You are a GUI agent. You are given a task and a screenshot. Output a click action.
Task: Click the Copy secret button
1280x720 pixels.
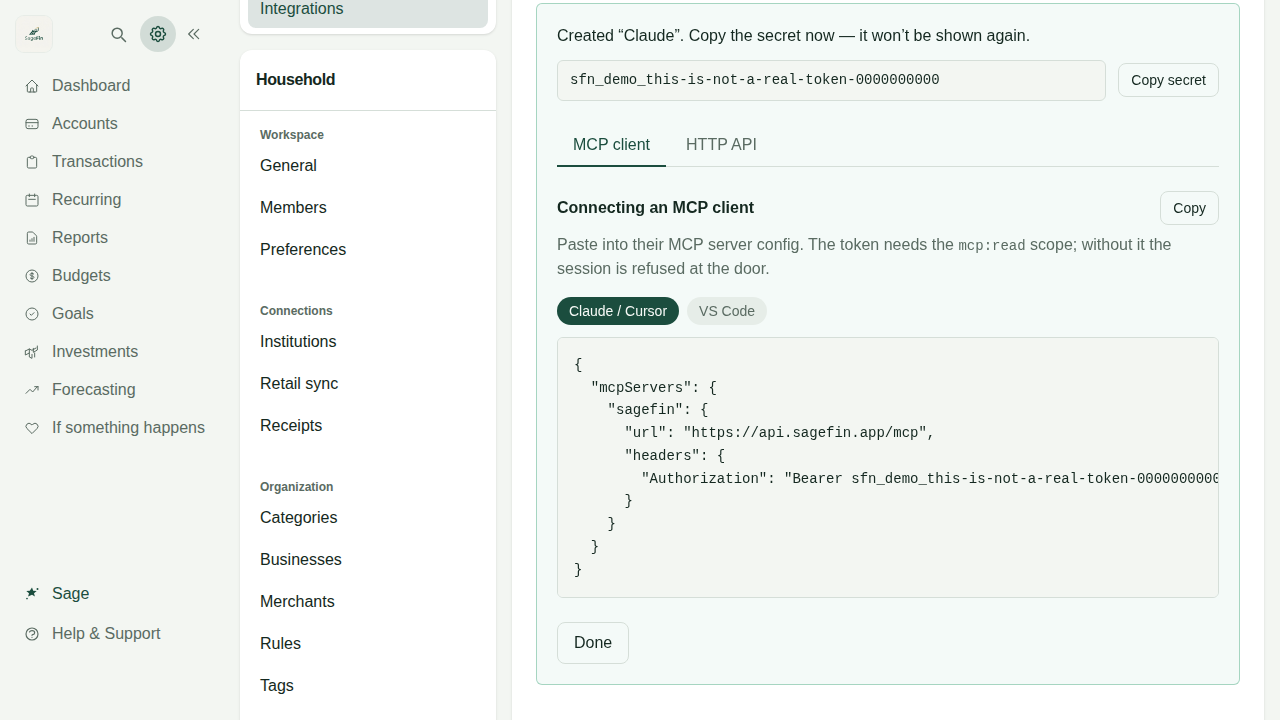[1168, 80]
